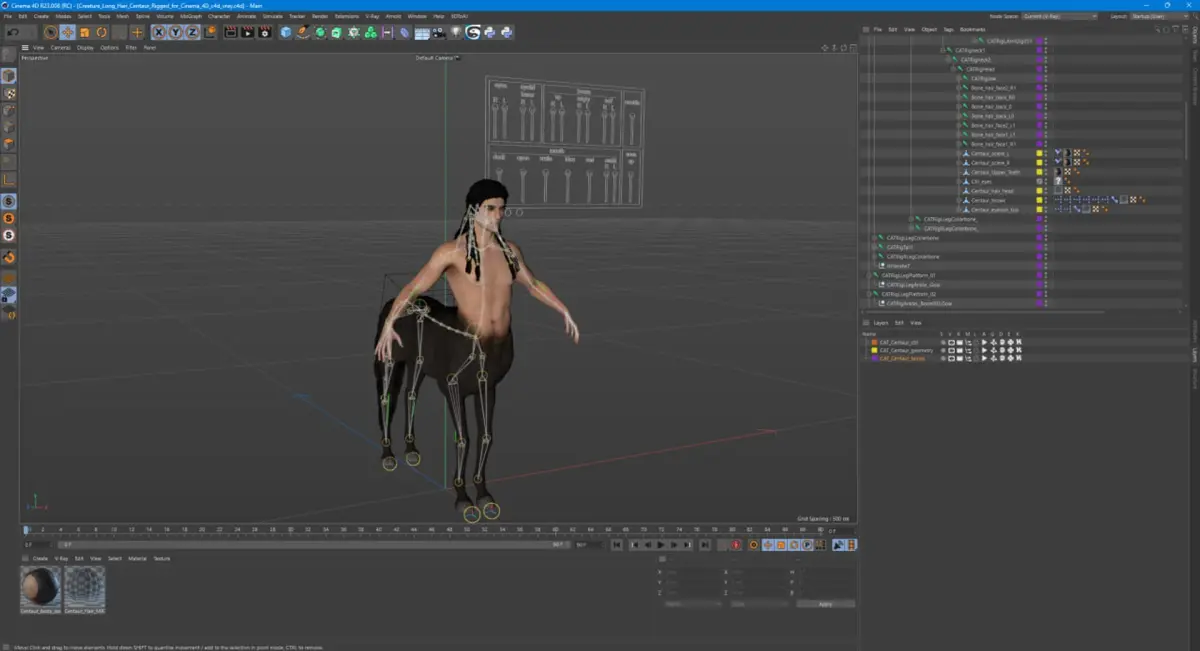The width and height of the screenshot is (1200, 651).
Task: Open the Node Space dropdown
Action: [1060, 16]
